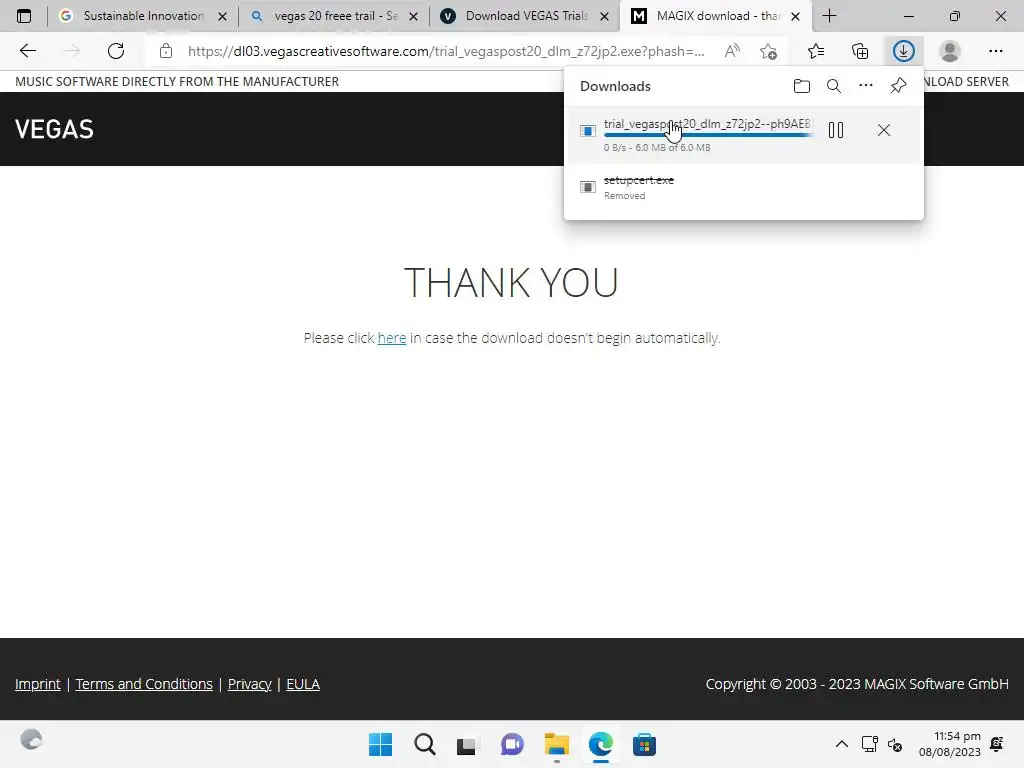
Task: Open Task View on taskbar
Action: 467,745
